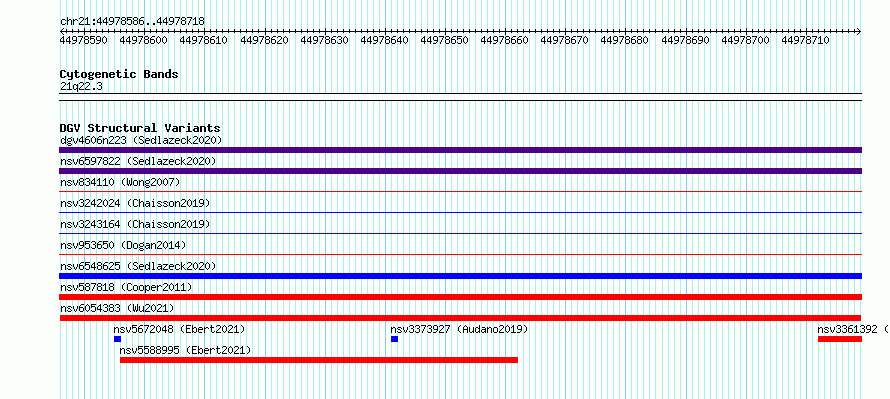Click the nsv587818 (Cooper2011) label
Screen dimensions: 890x399
pos(126,287)
